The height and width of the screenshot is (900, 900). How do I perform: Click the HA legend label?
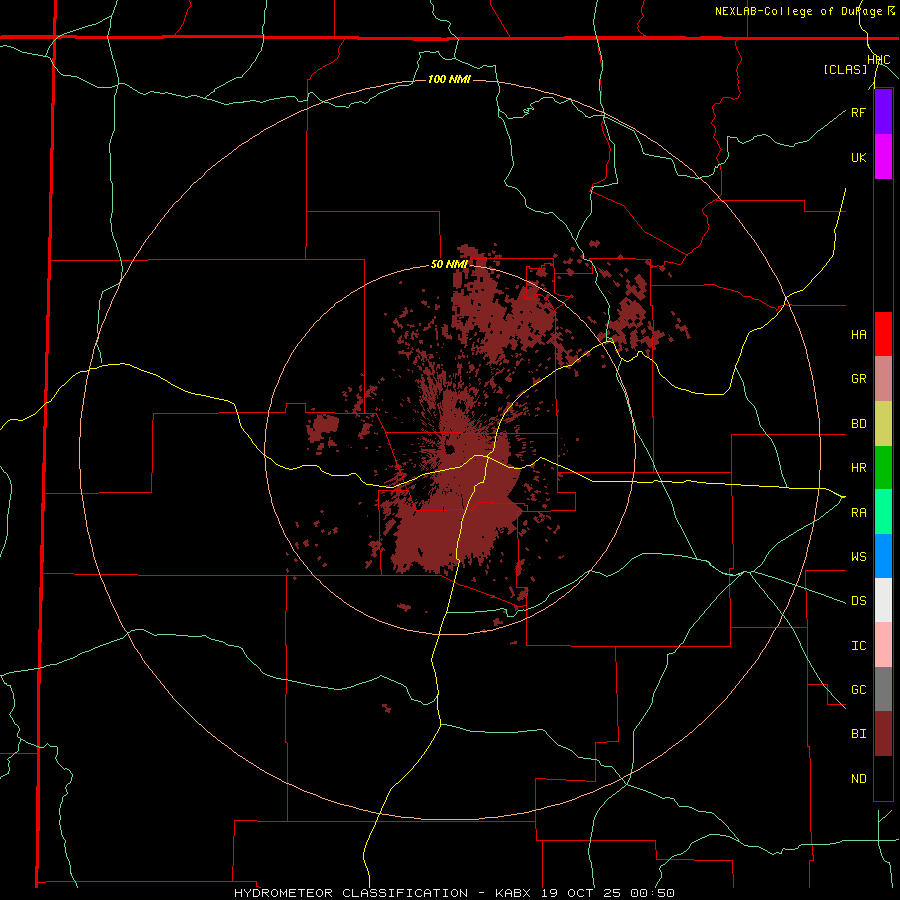click(858, 334)
